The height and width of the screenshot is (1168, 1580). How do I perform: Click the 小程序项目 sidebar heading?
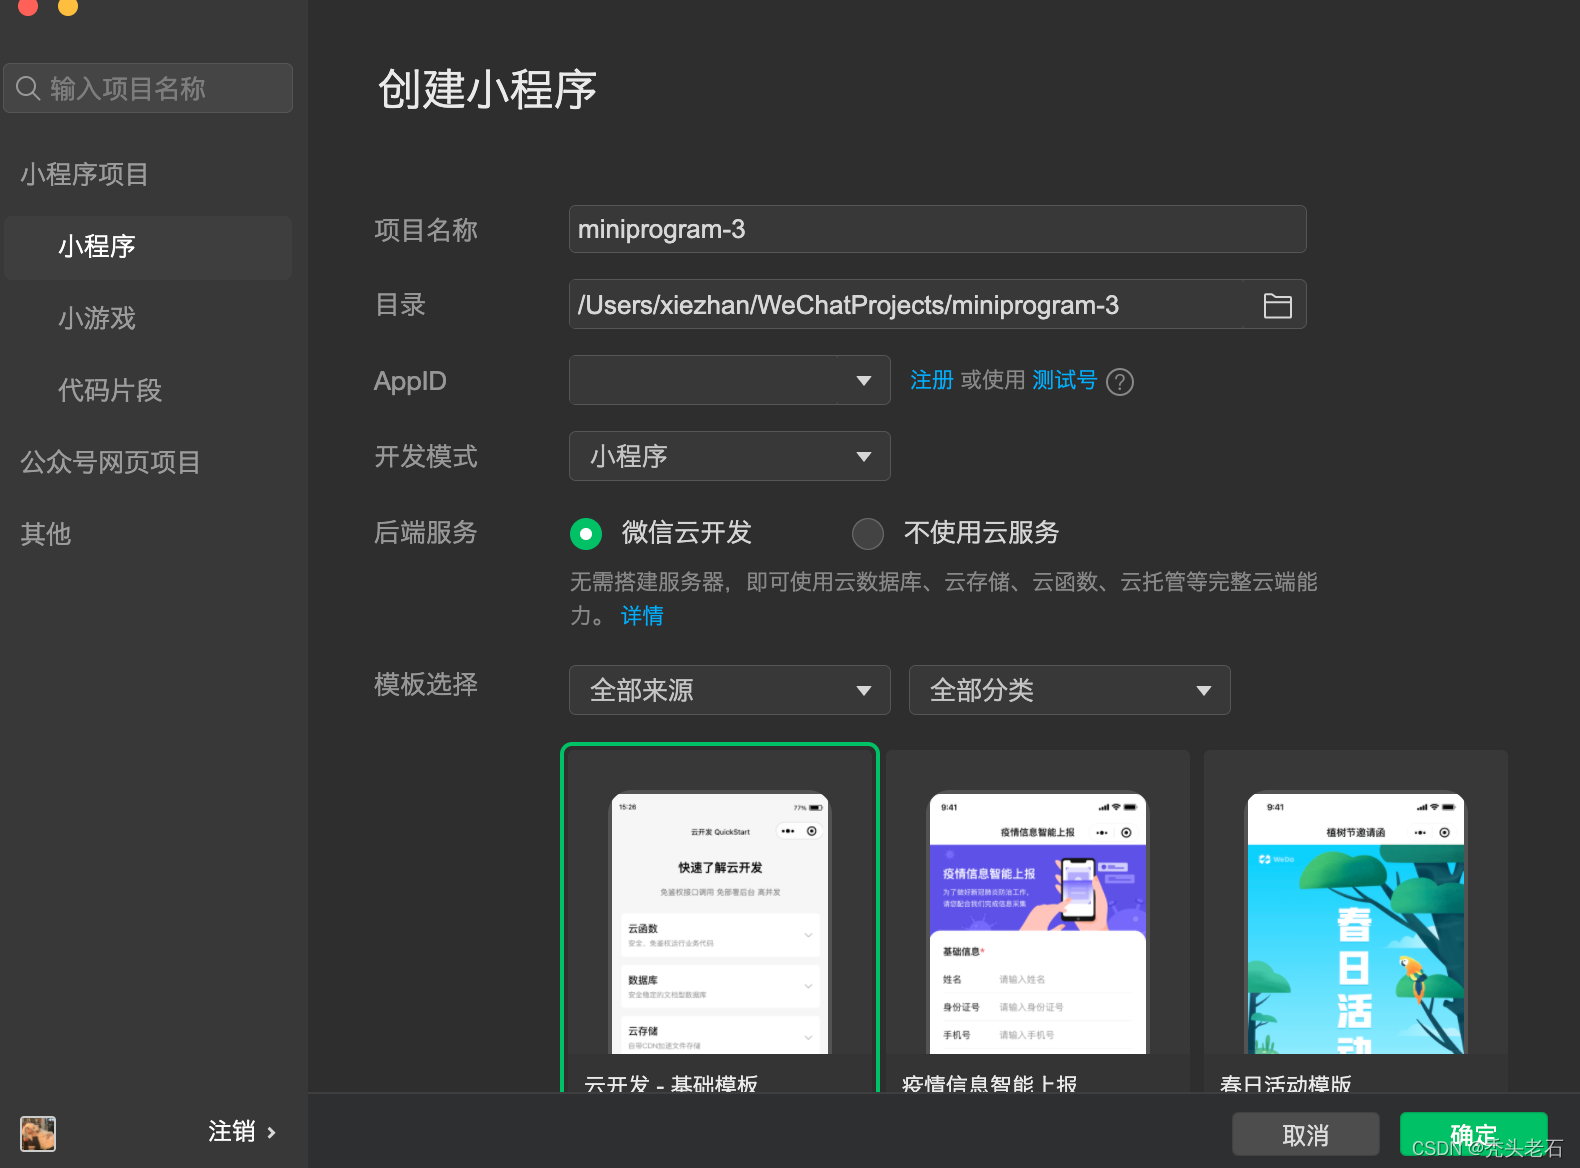(85, 174)
